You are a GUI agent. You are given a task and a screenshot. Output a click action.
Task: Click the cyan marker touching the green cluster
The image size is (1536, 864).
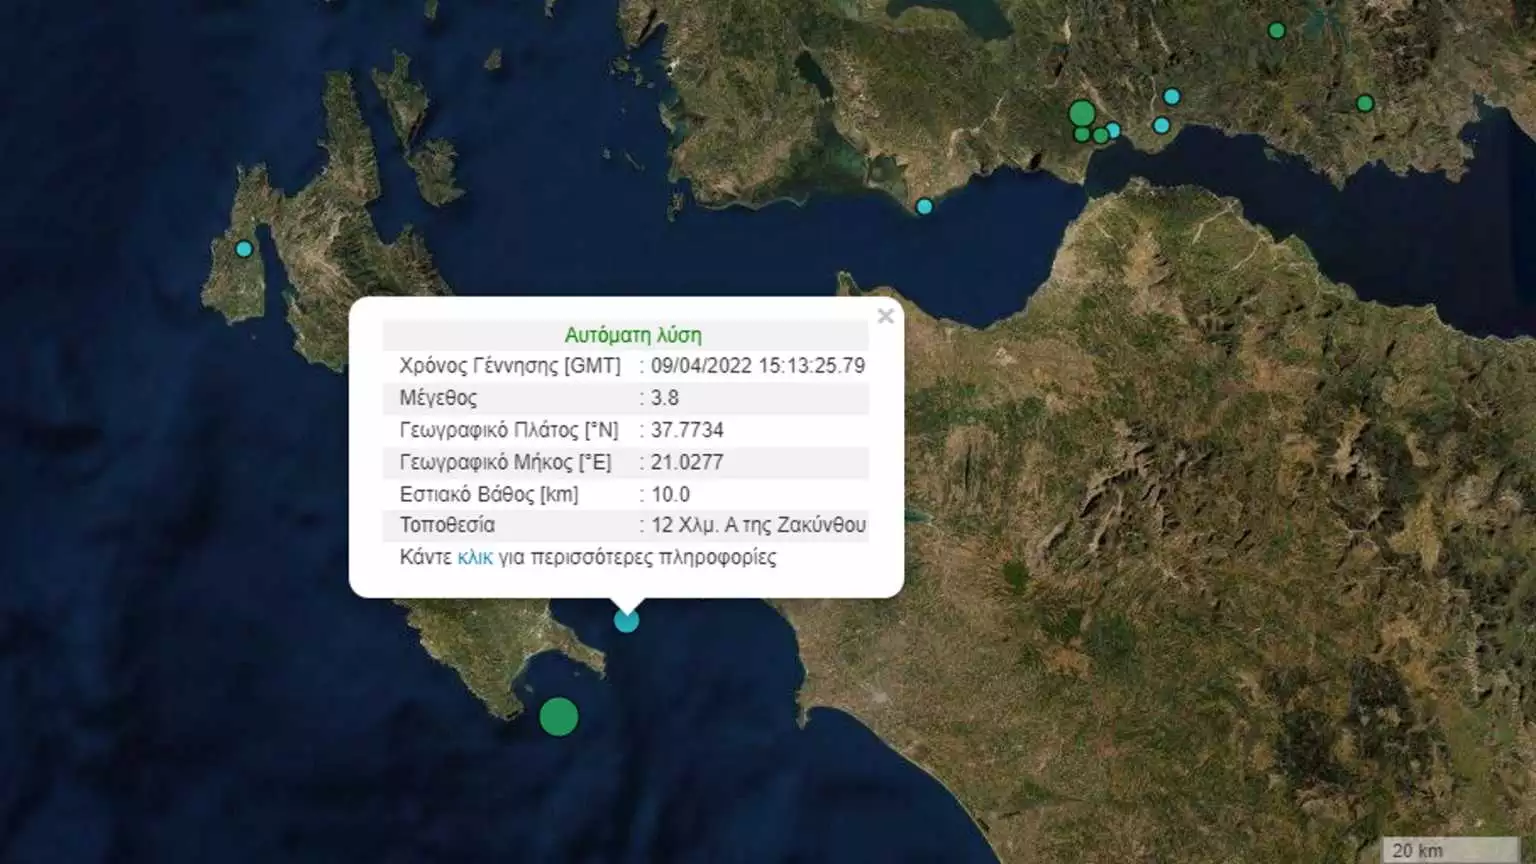point(1113,130)
